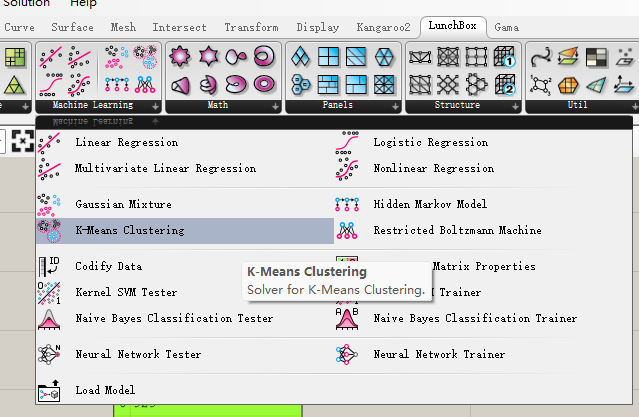Click Nonlinear Regression icon in ribbon
Image resolution: width=639 pixels, height=417 pixels.
79,85
